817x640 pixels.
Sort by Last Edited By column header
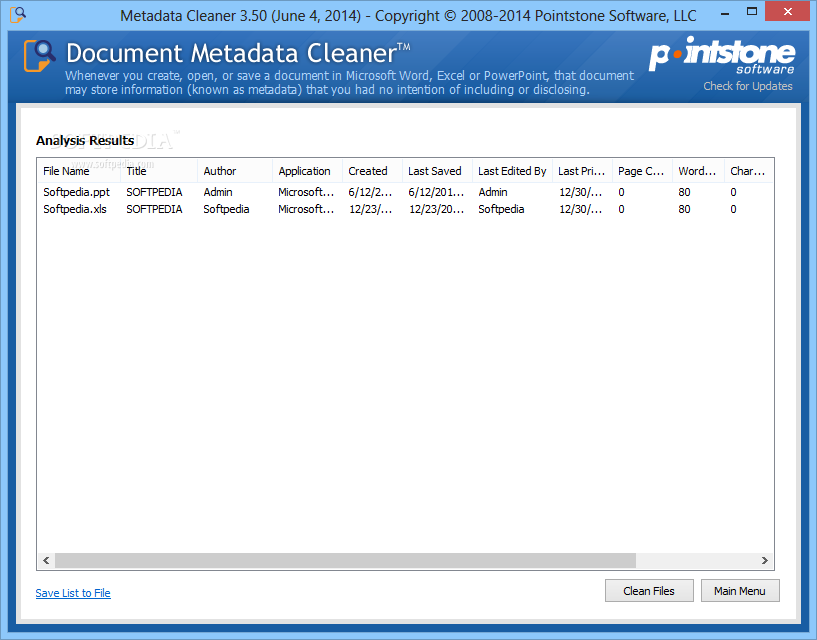[x=513, y=171]
